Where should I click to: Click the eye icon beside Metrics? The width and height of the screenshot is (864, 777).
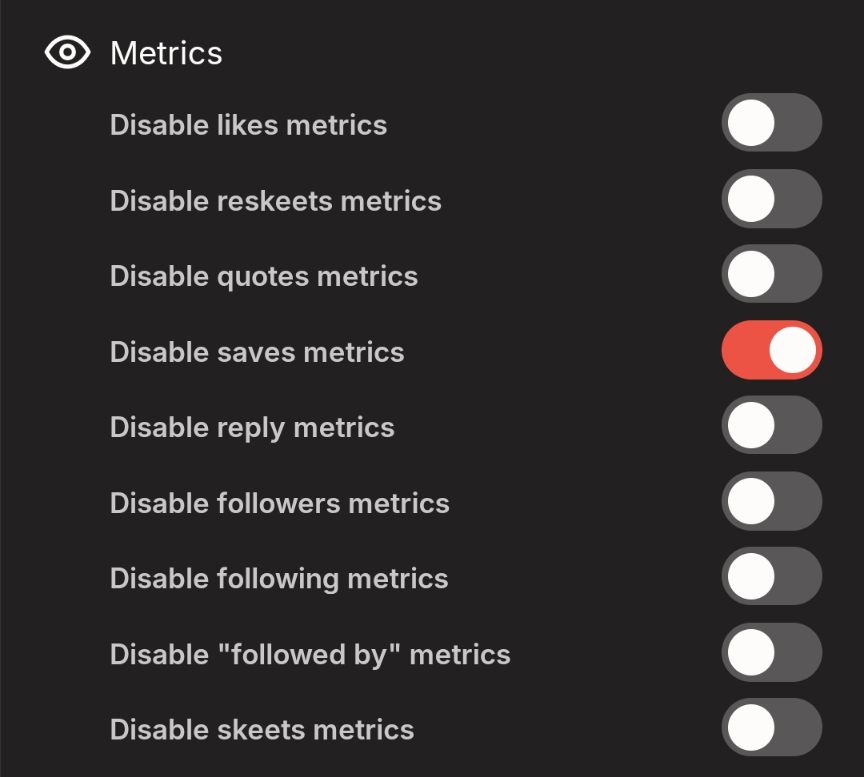(x=67, y=53)
